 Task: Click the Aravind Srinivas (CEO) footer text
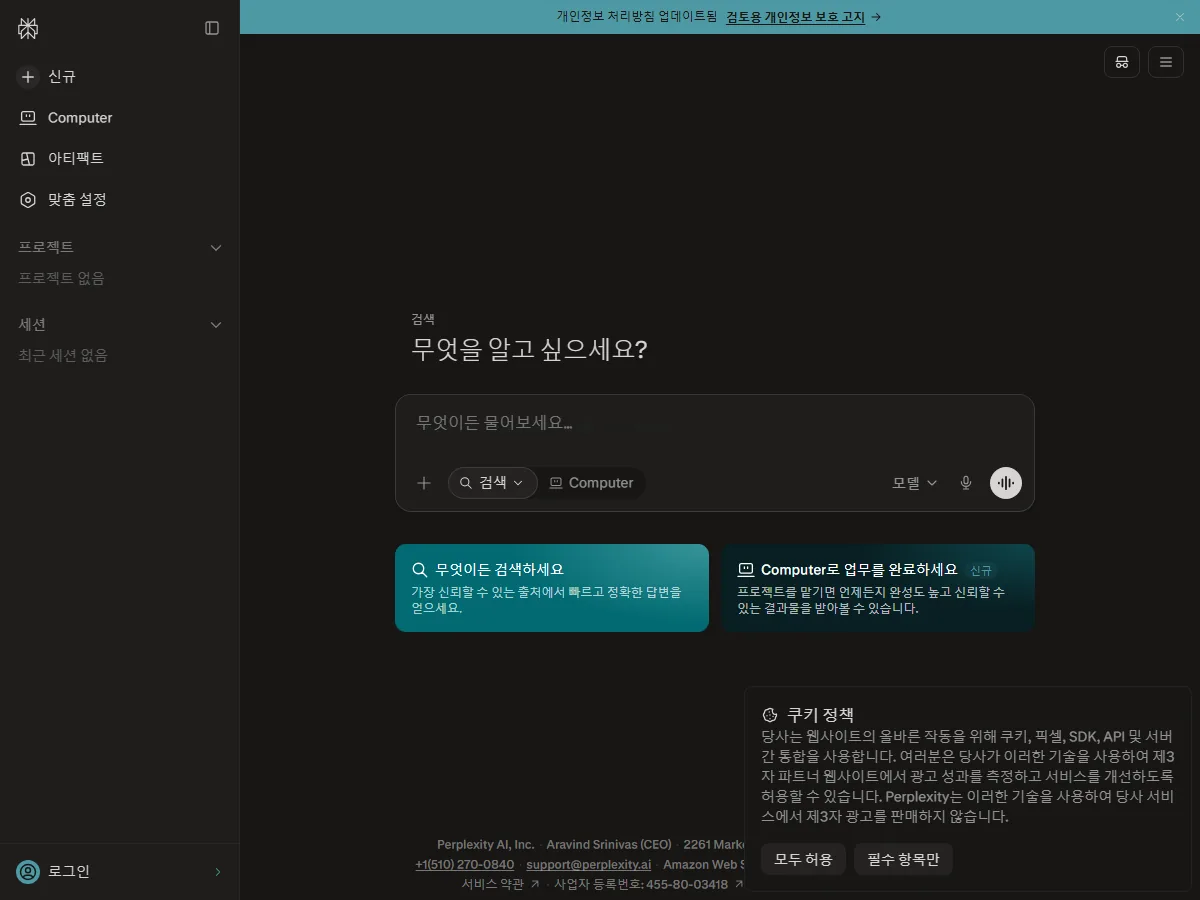click(609, 845)
